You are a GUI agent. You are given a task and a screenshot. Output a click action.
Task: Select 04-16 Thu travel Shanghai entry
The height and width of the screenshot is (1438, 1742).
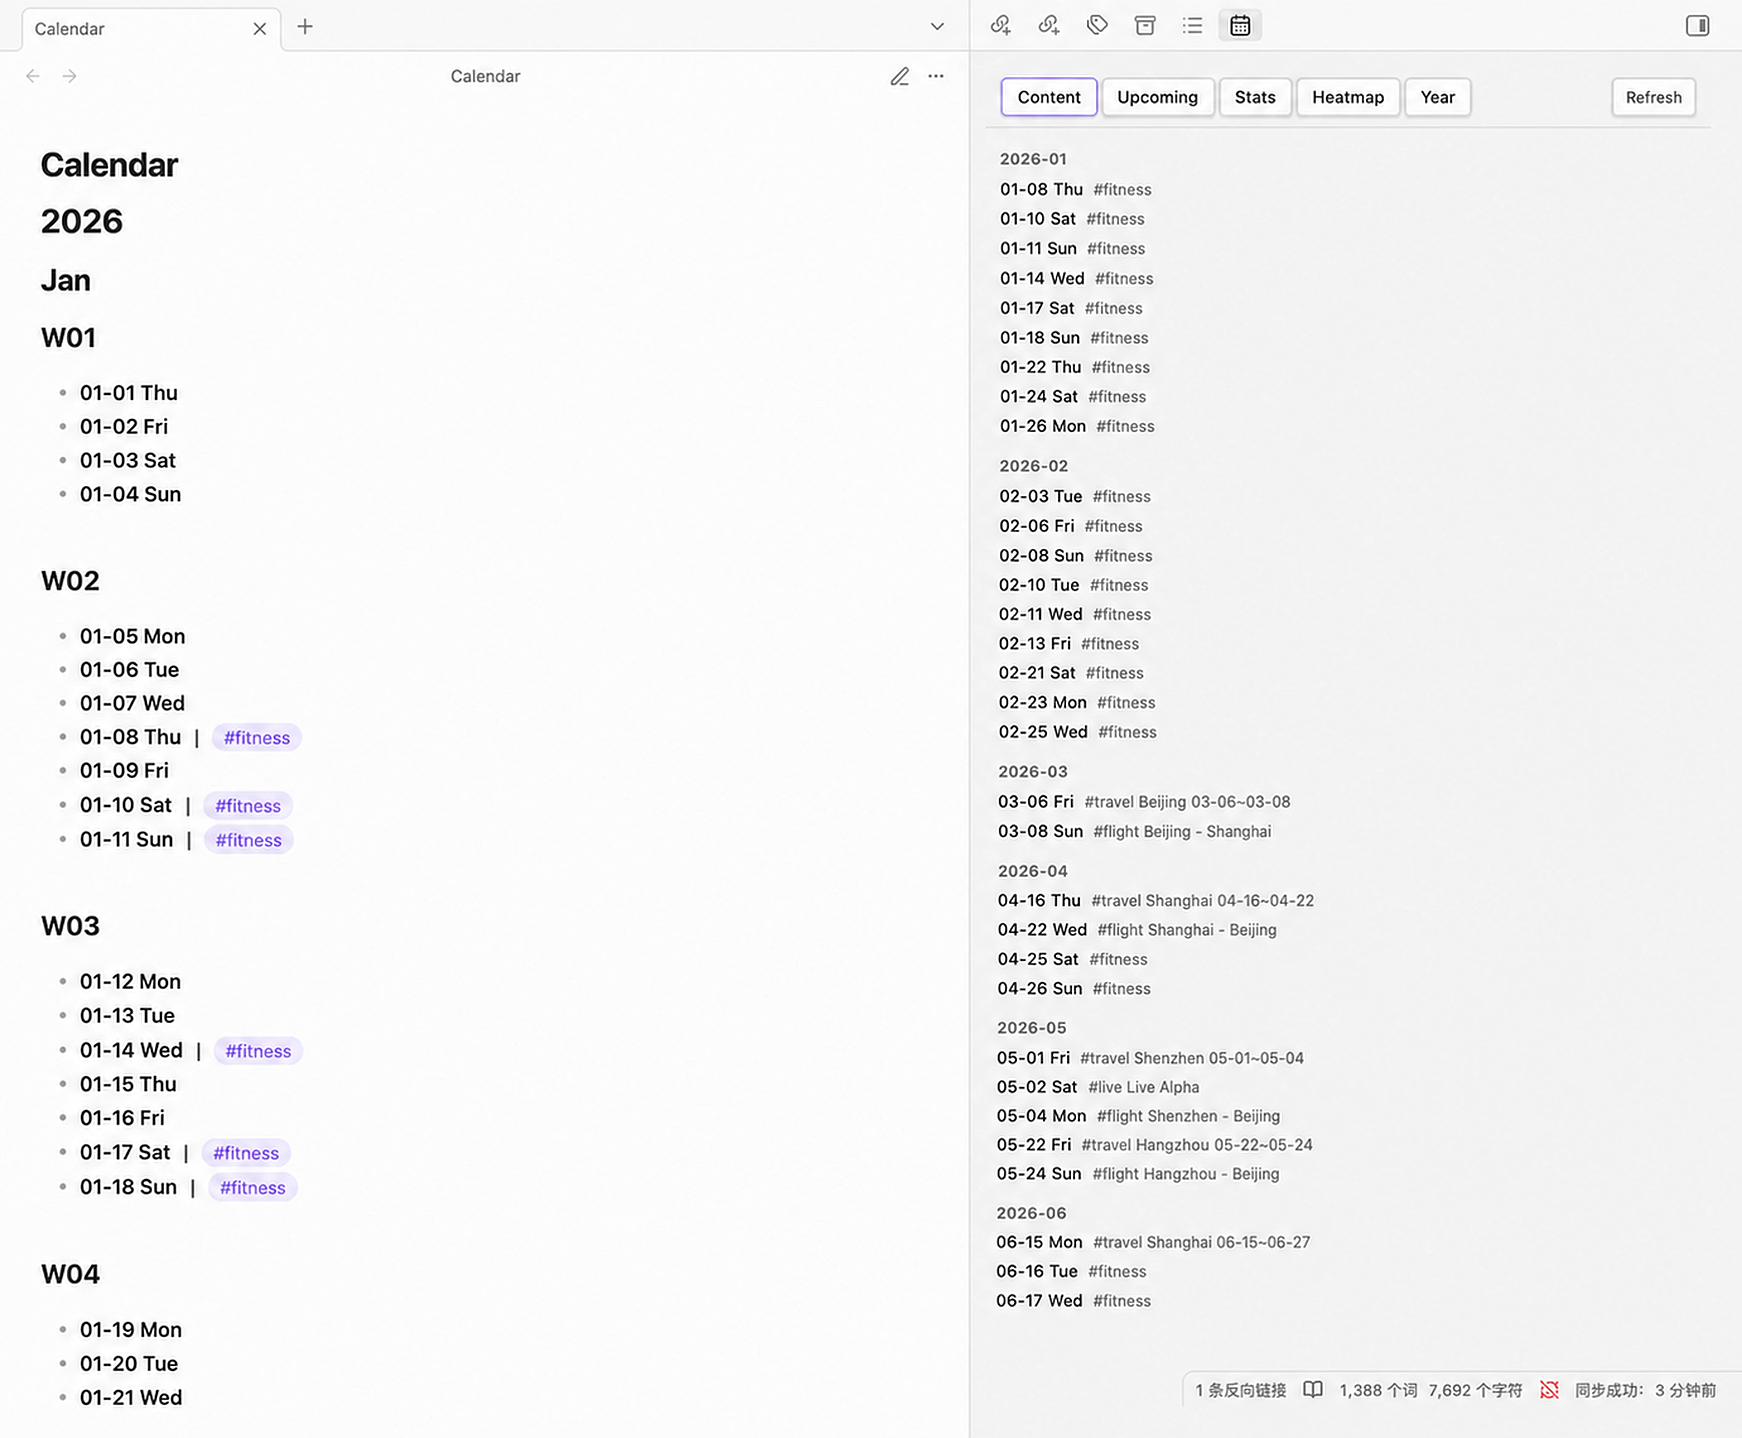pos(1156,901)
